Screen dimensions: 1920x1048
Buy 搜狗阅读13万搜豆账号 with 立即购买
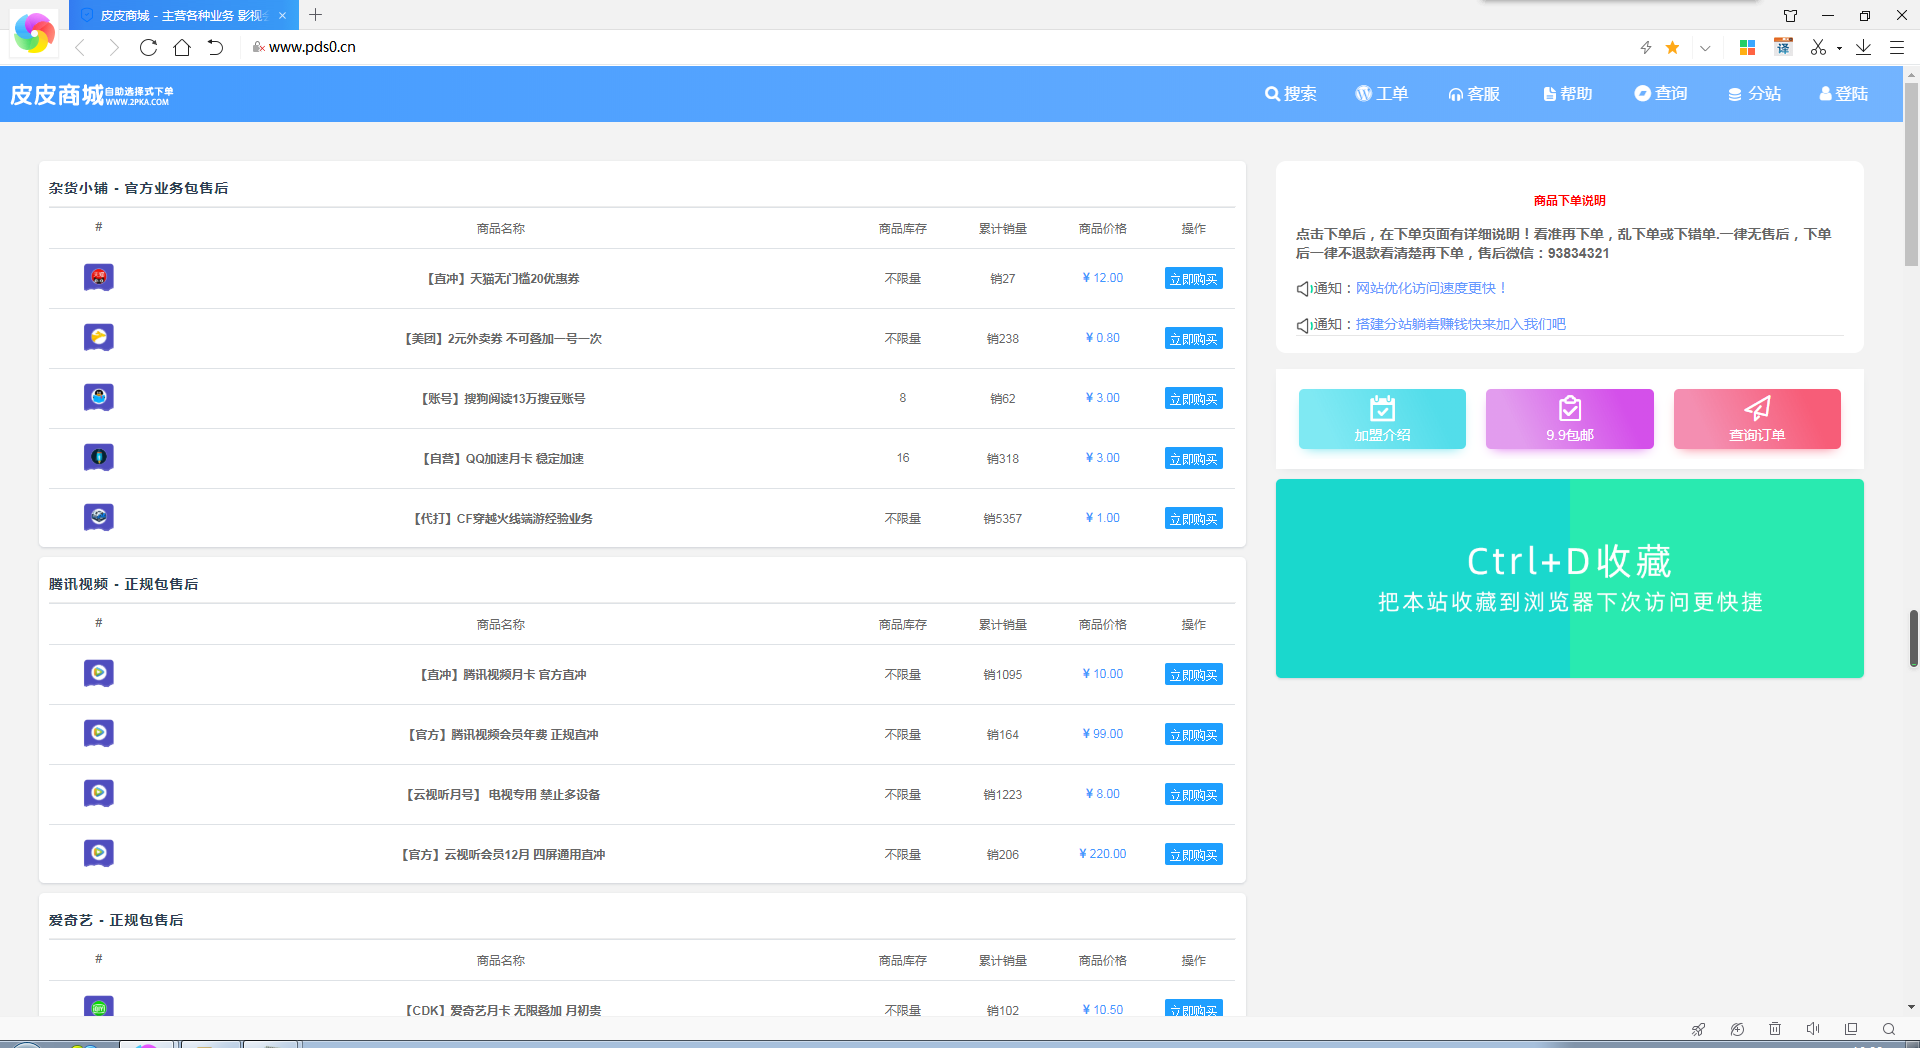click(x=1194, y=398)
